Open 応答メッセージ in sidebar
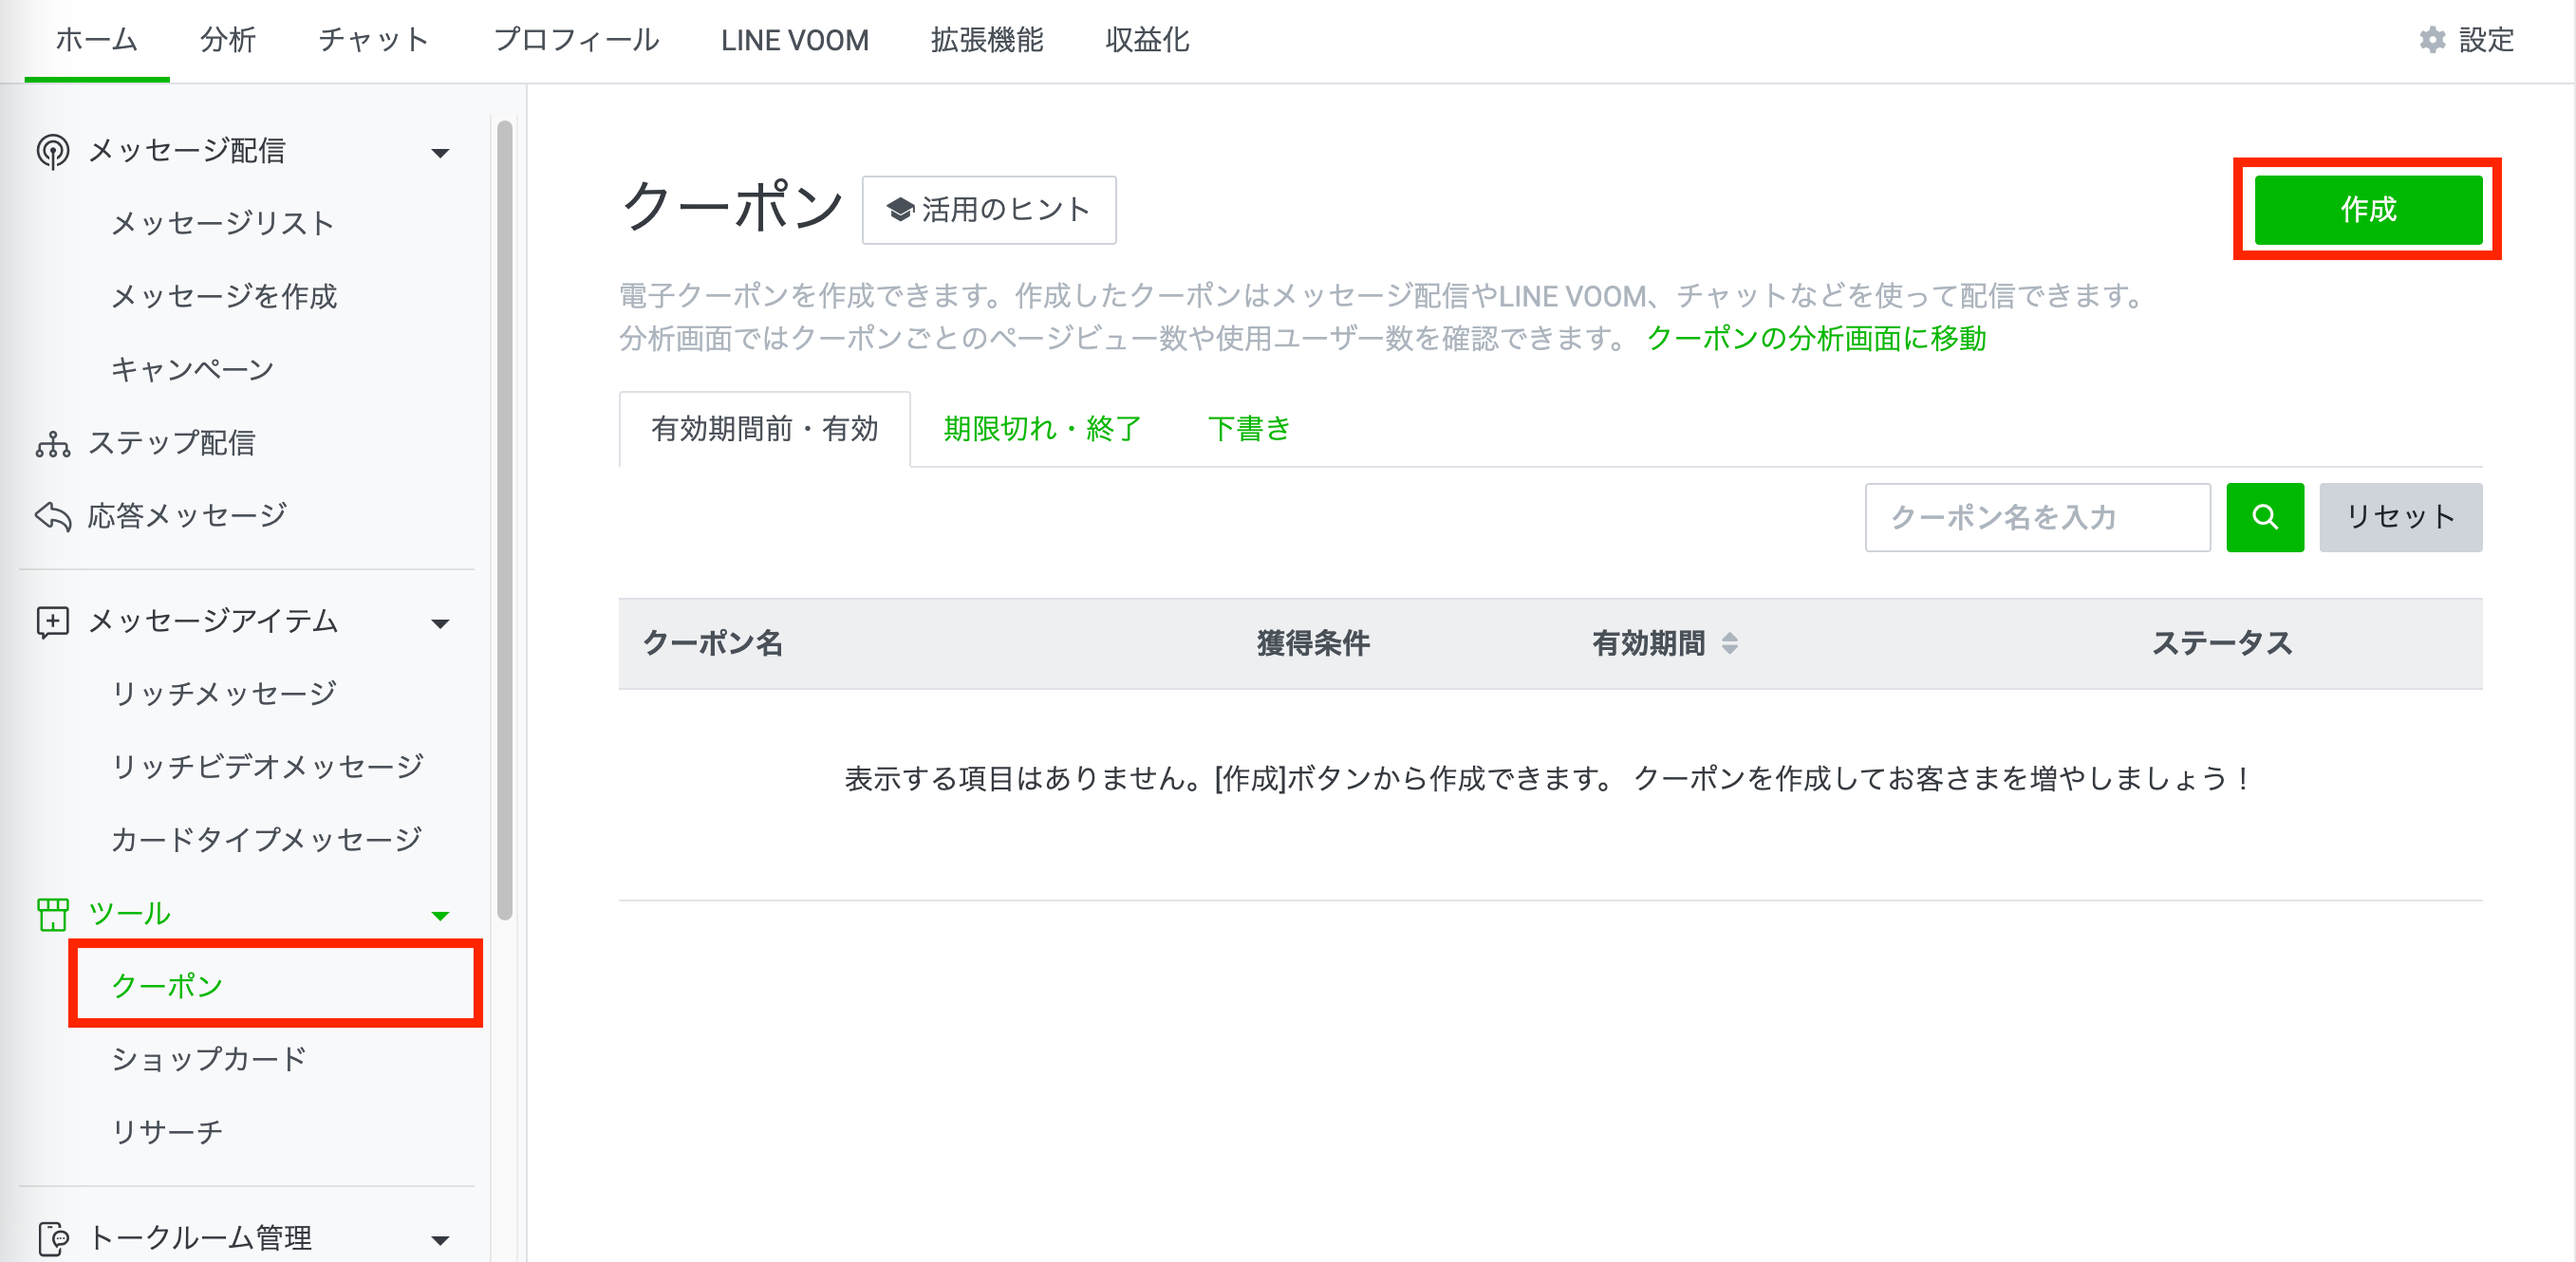2576x1262 pixels. tap(187, 516)
